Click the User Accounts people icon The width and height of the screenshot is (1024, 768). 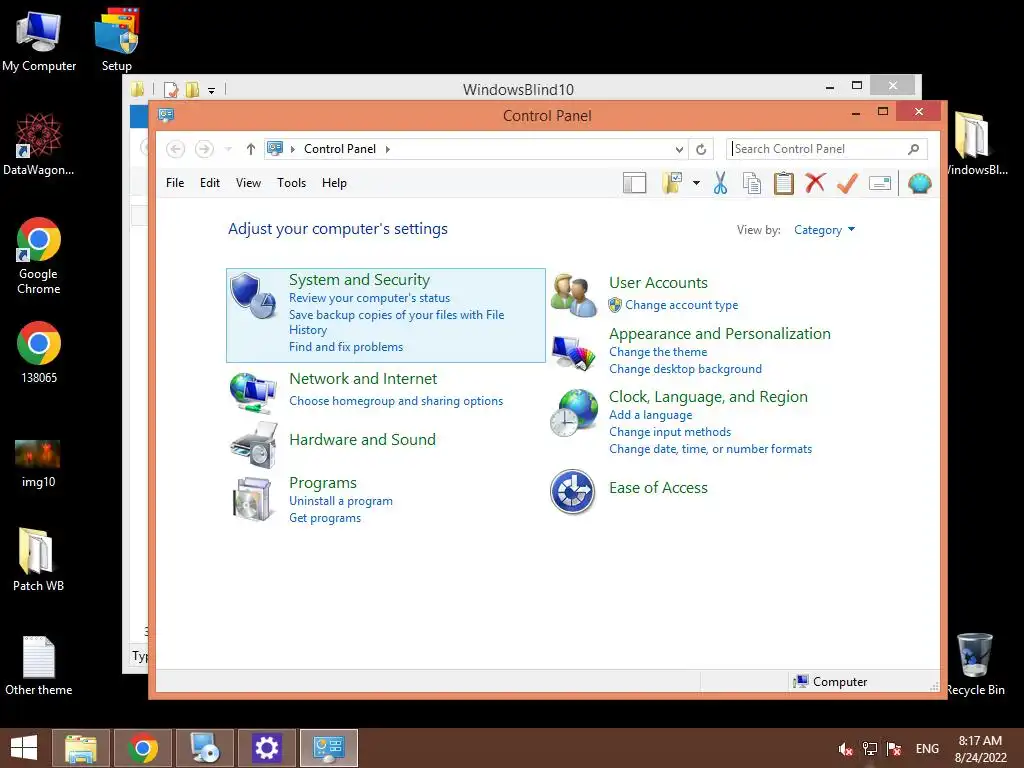click(x=573, y=295)
